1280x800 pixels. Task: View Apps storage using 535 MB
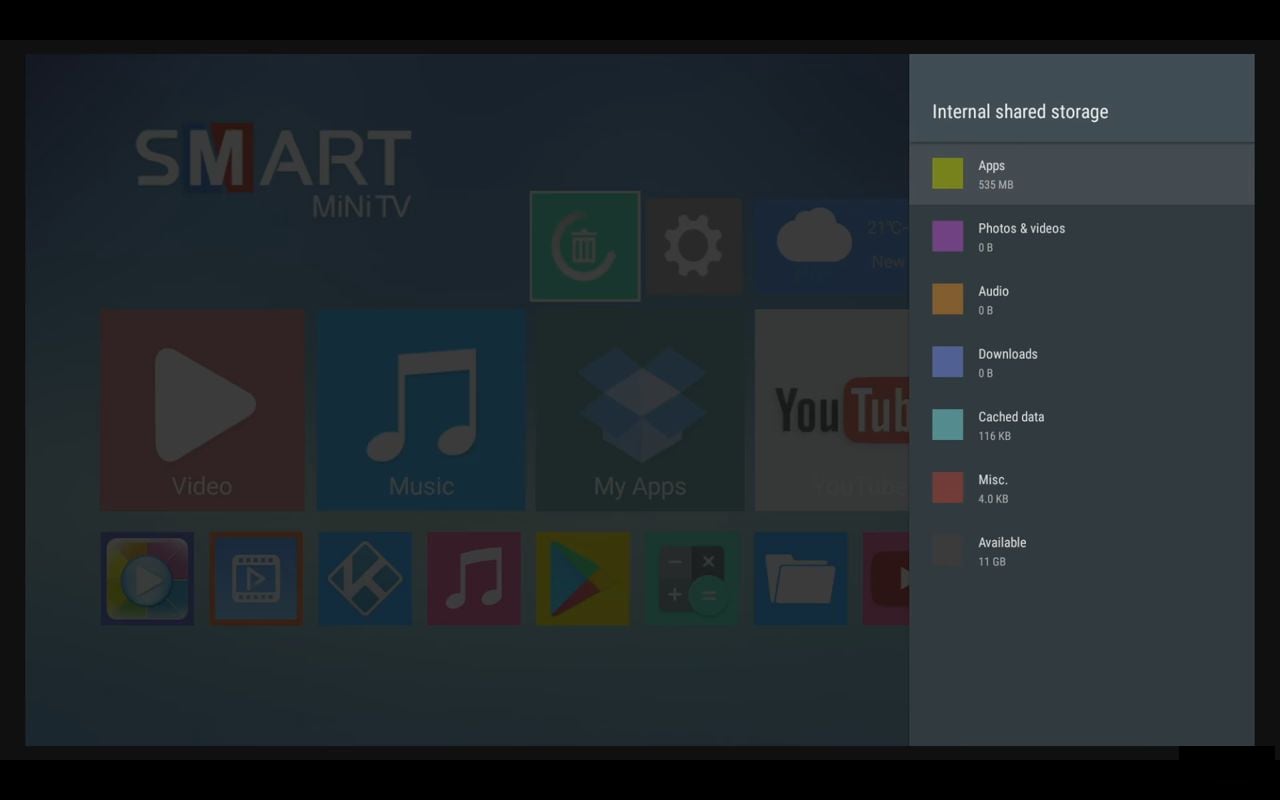click(x=1082, y=174)
